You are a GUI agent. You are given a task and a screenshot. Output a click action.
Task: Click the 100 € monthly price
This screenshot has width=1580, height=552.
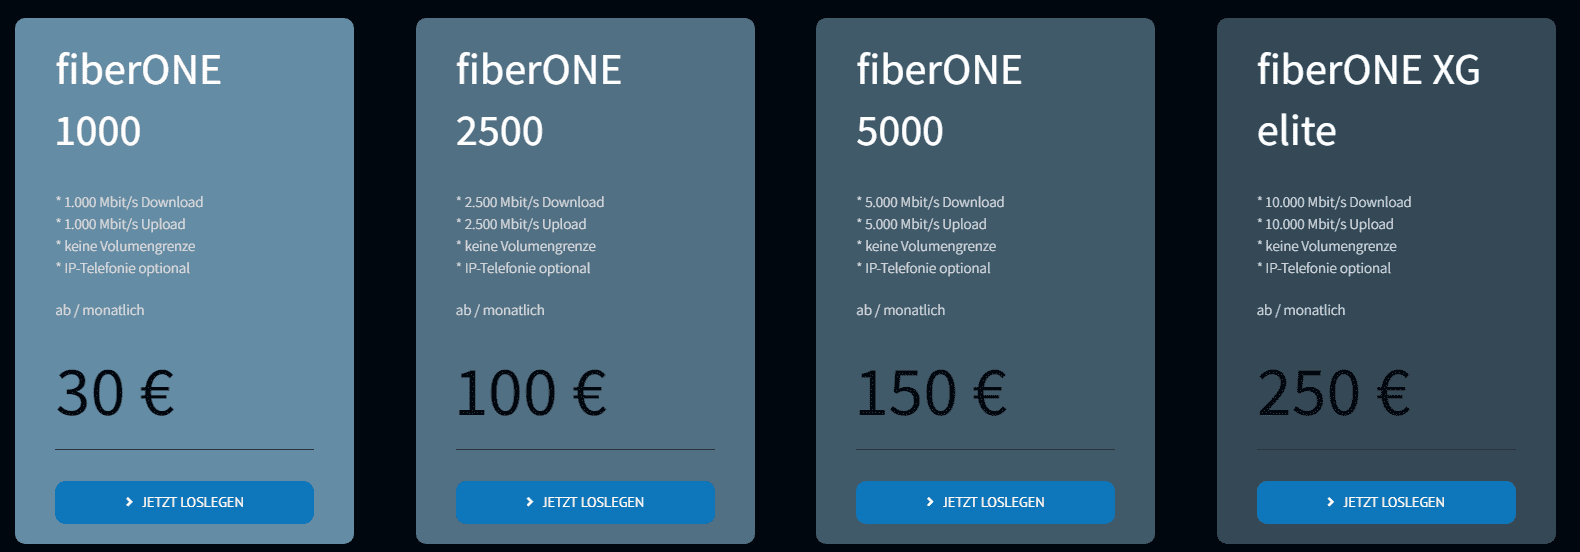pyautogui.click(x=531, y=393)
